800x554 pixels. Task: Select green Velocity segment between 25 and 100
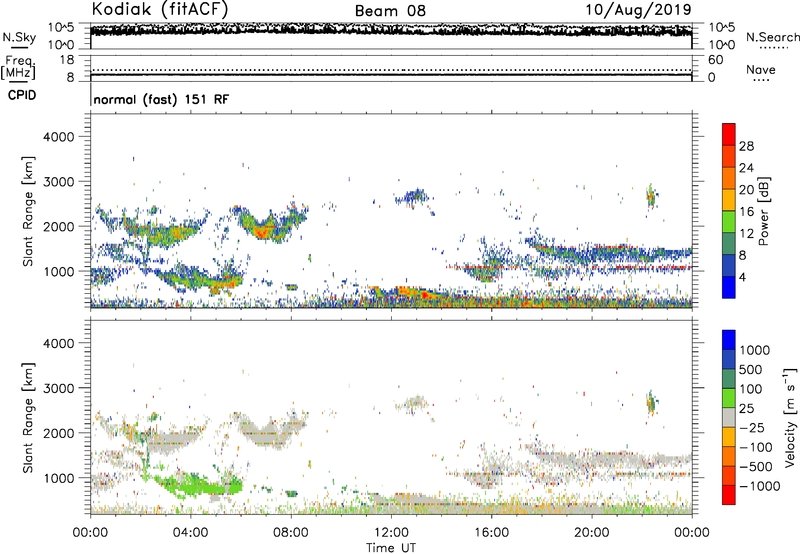[x=729, y=397]
